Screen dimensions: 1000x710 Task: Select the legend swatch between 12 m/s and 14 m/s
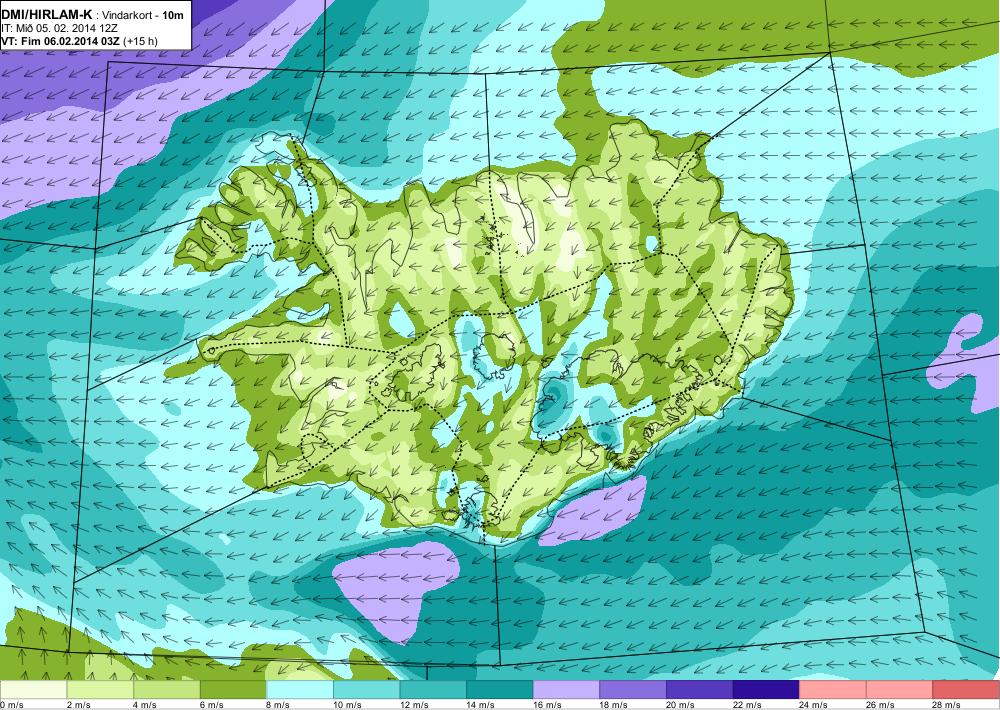tap(433, 690)
